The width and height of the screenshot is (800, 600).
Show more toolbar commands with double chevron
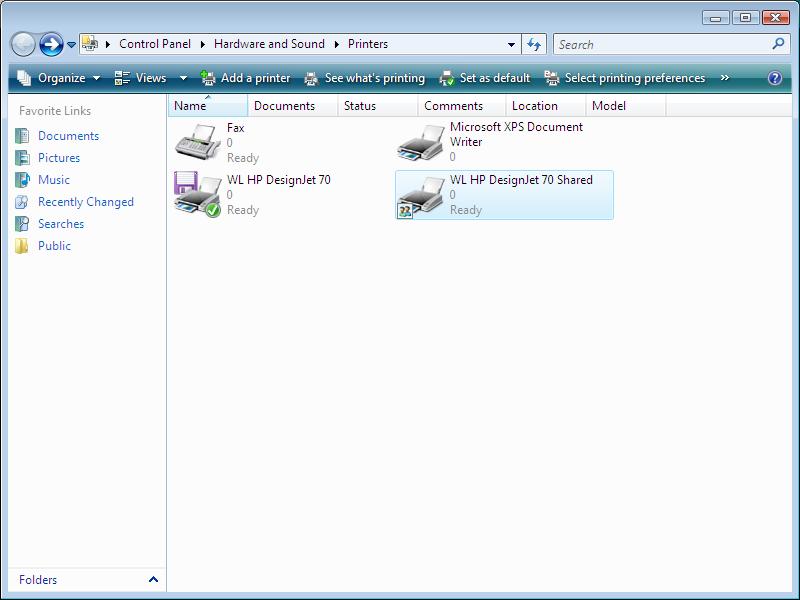(x=724, y=78)
